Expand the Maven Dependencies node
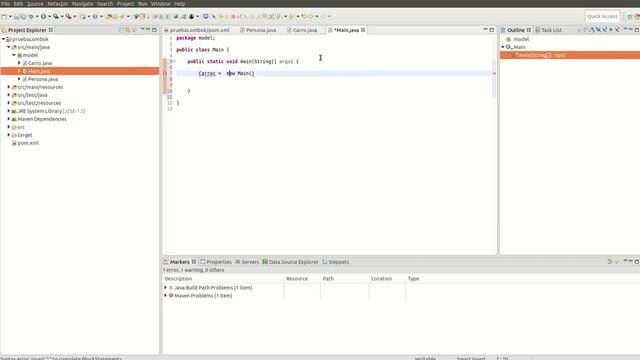Viewport: 640px width, 360px height. (x=9, y=119)
